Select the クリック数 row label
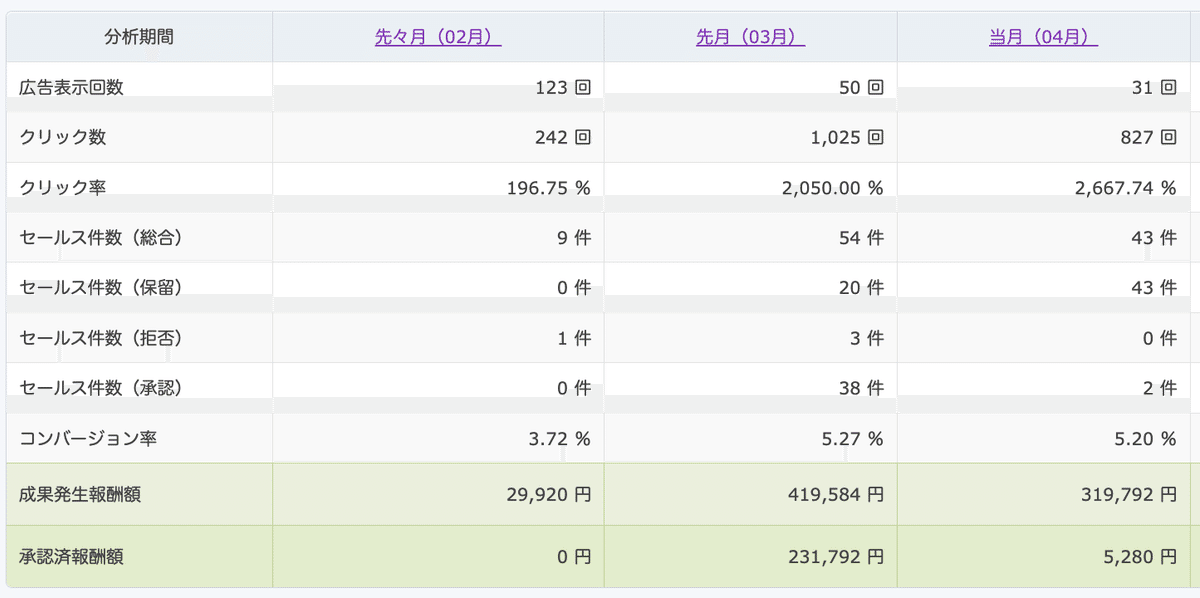The width and height of the screenshot is (1200, 598). pyautogui.click(x=63, y=137)
